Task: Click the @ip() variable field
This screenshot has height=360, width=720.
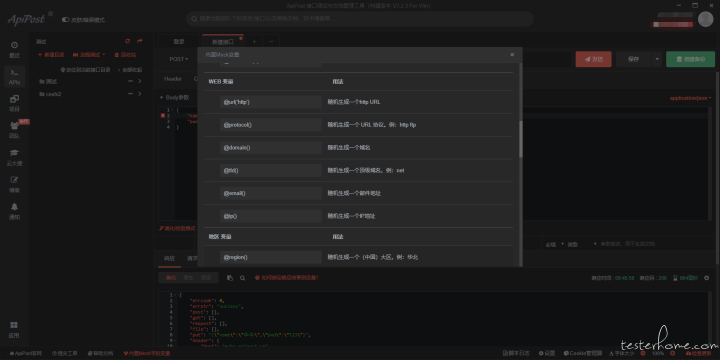Action: pyautogui.click(x=271, y=216)
